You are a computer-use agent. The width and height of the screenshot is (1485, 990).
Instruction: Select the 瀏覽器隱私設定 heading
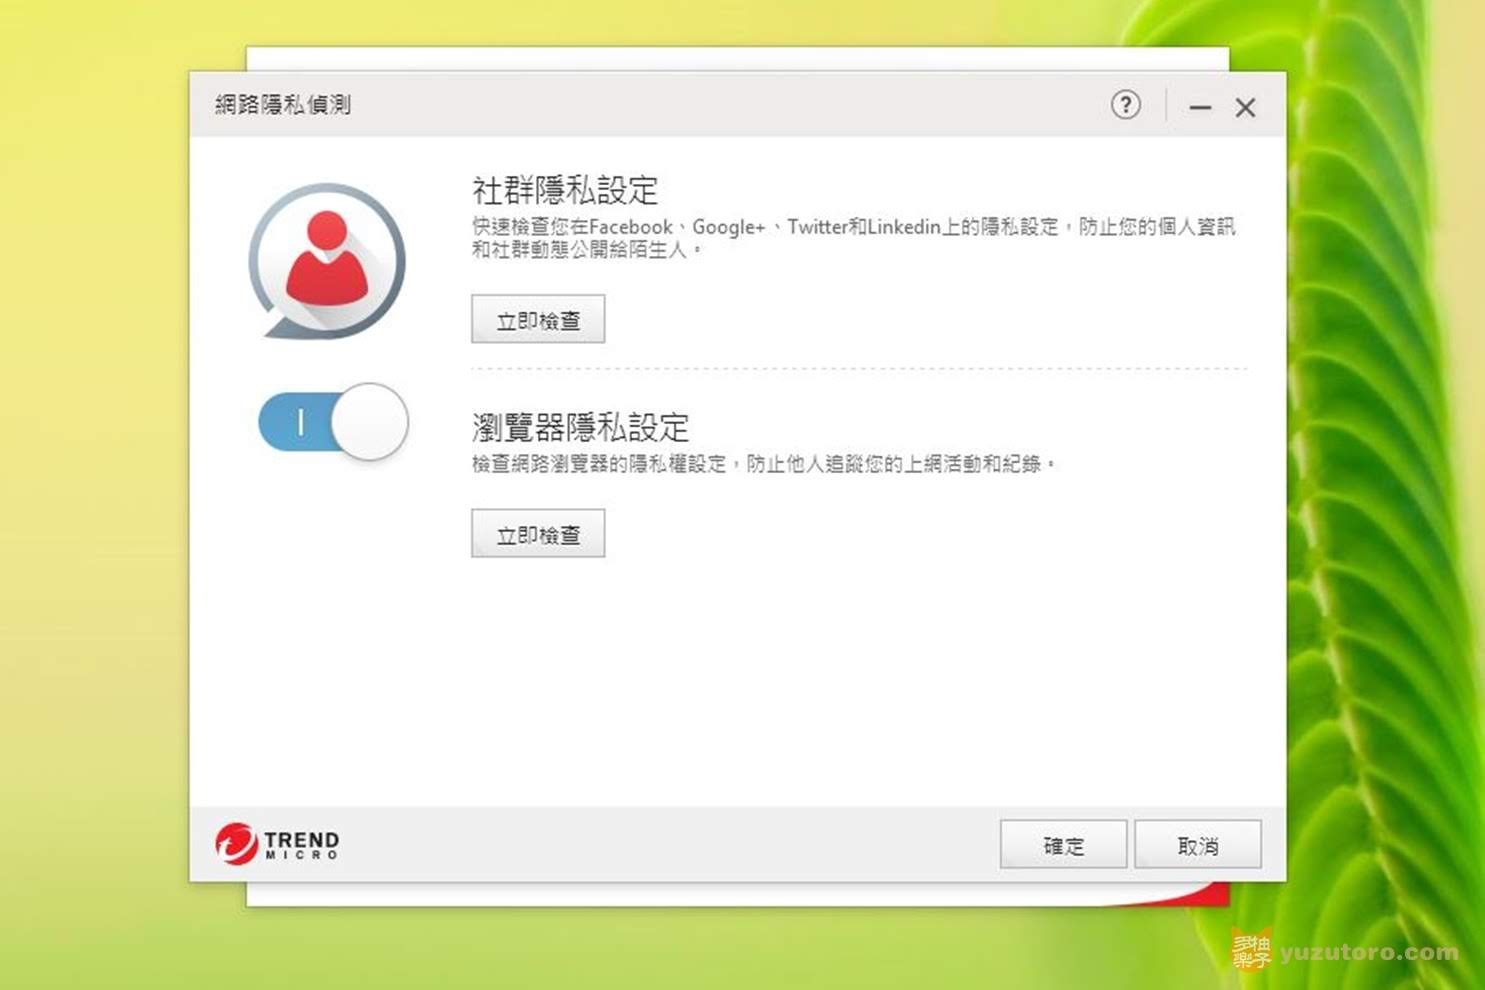580,427
